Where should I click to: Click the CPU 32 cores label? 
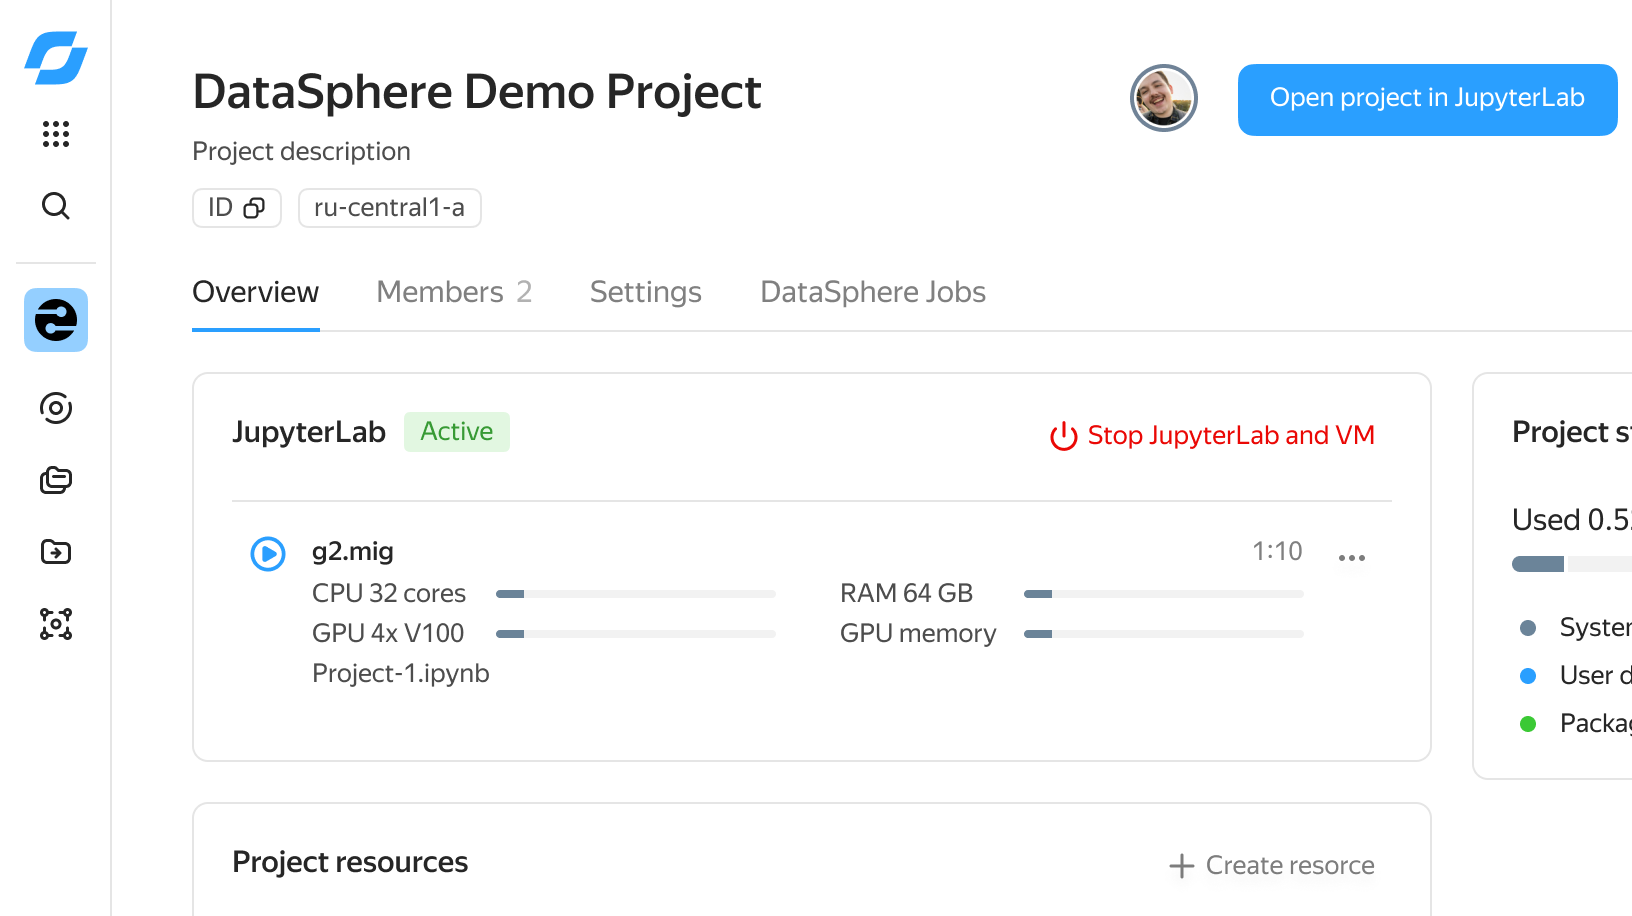pos(389,594)
